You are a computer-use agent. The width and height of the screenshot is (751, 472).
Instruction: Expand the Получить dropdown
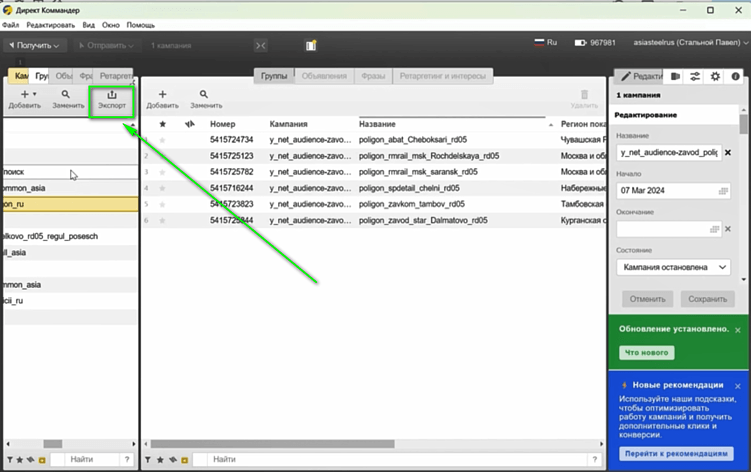click(34, 46)
